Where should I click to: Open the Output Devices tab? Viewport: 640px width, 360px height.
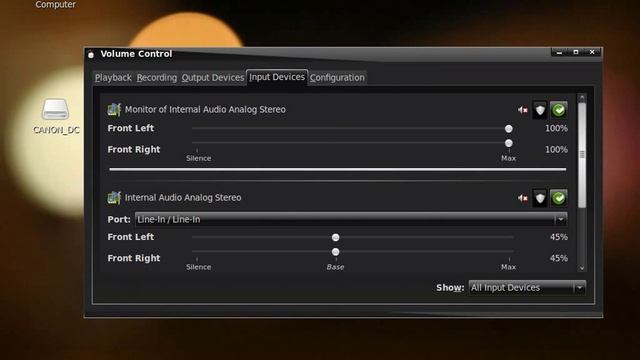pyautogui.click(x=213, y=78)
